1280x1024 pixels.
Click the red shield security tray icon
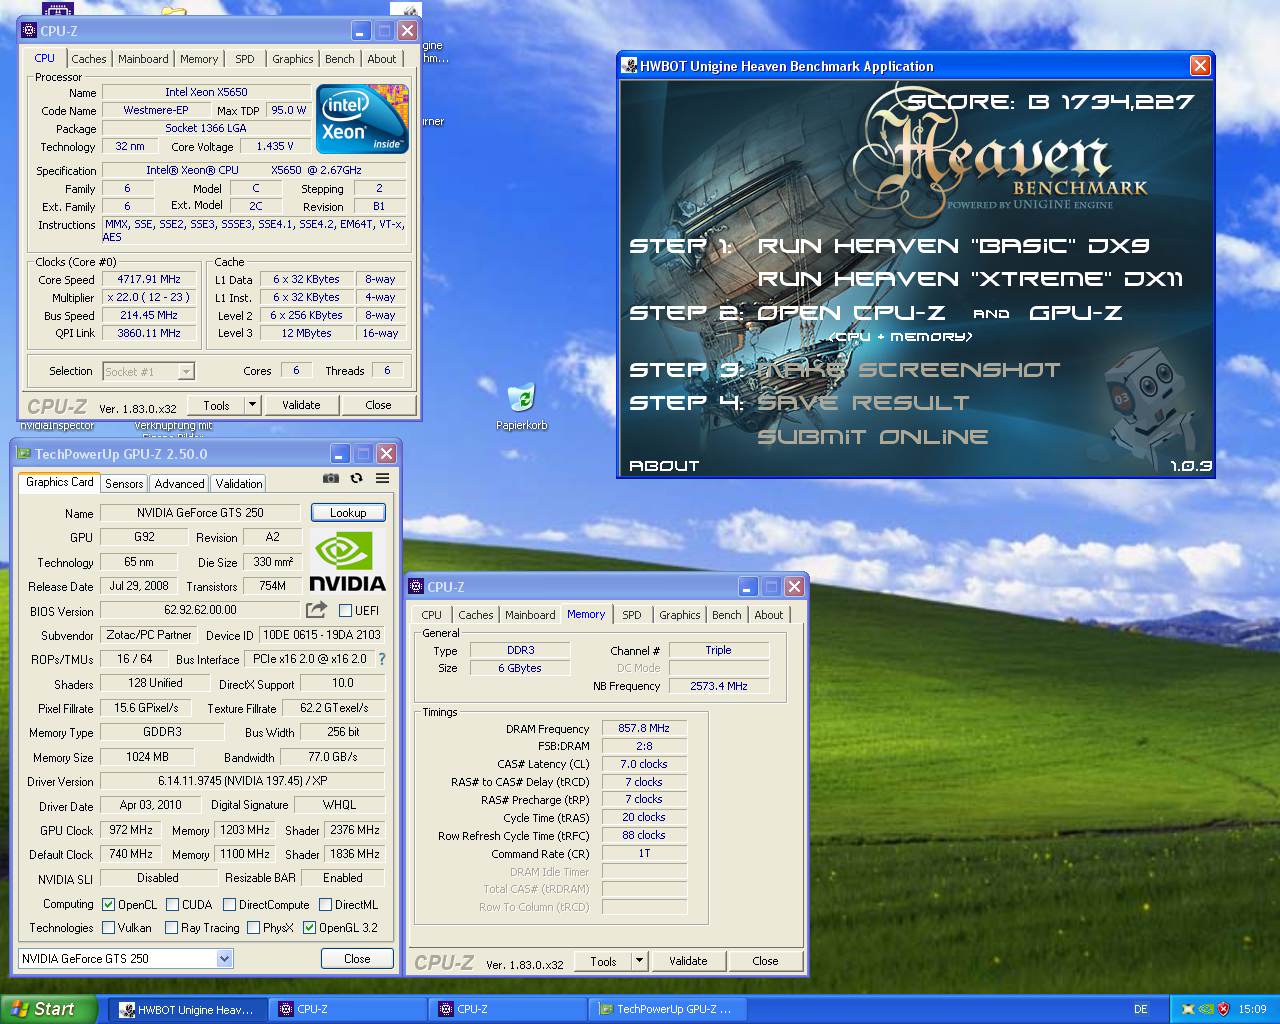(x=1223, y=1009)
